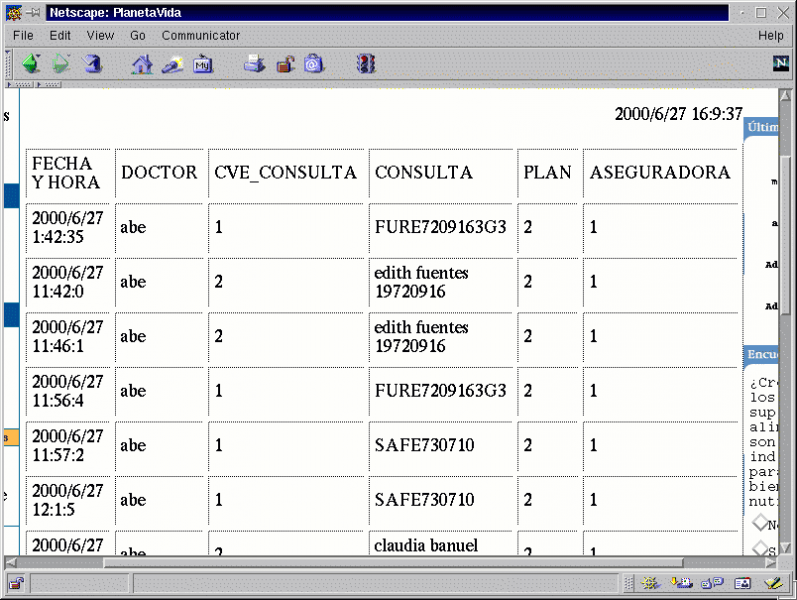The height and width of the screenshot is (600, 797).
Task: Click the Back navigation arrow
Action: tap(32, 64)
